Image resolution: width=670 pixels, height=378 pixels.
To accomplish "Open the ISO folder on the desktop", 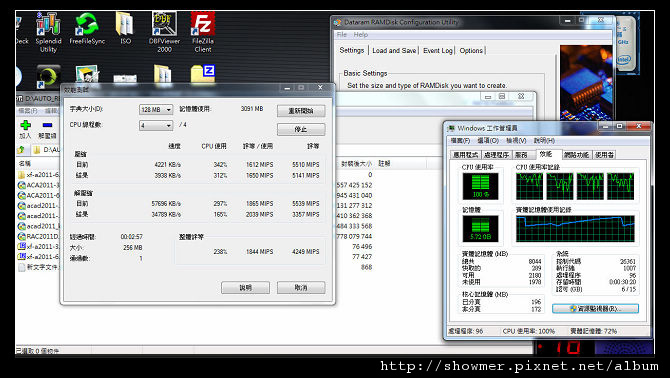I will coord(125,29).
